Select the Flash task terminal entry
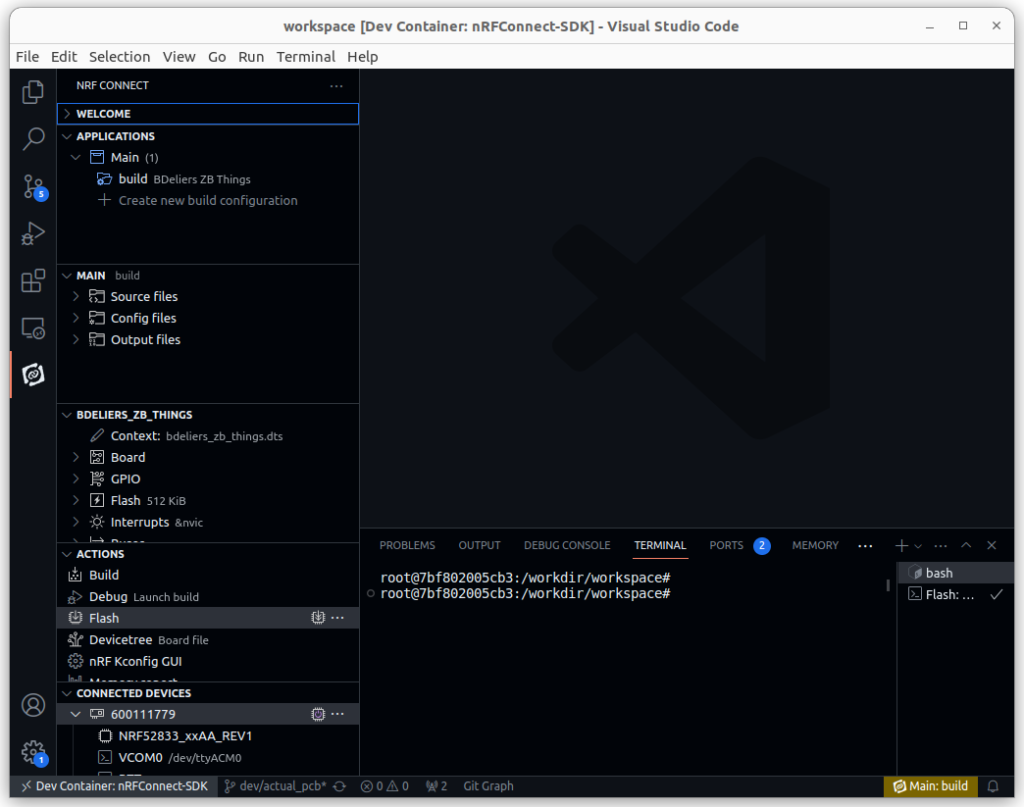The image size is (1024, 807). pyautogui.click(x=956, y=595)
